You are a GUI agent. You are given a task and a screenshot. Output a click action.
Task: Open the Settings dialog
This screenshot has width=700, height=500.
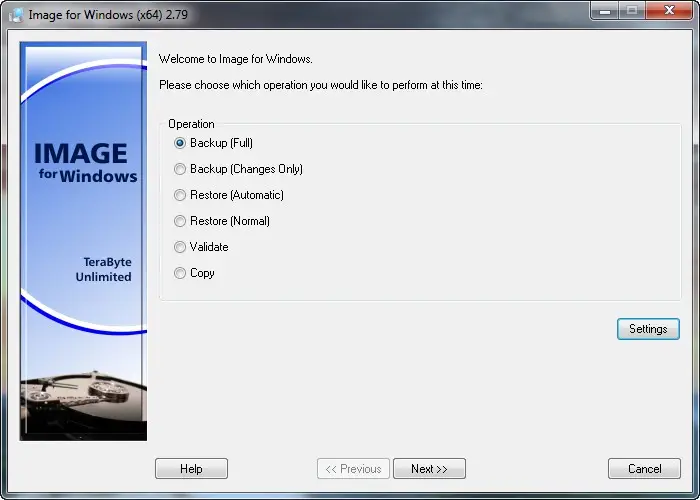[x=648, y=329]
